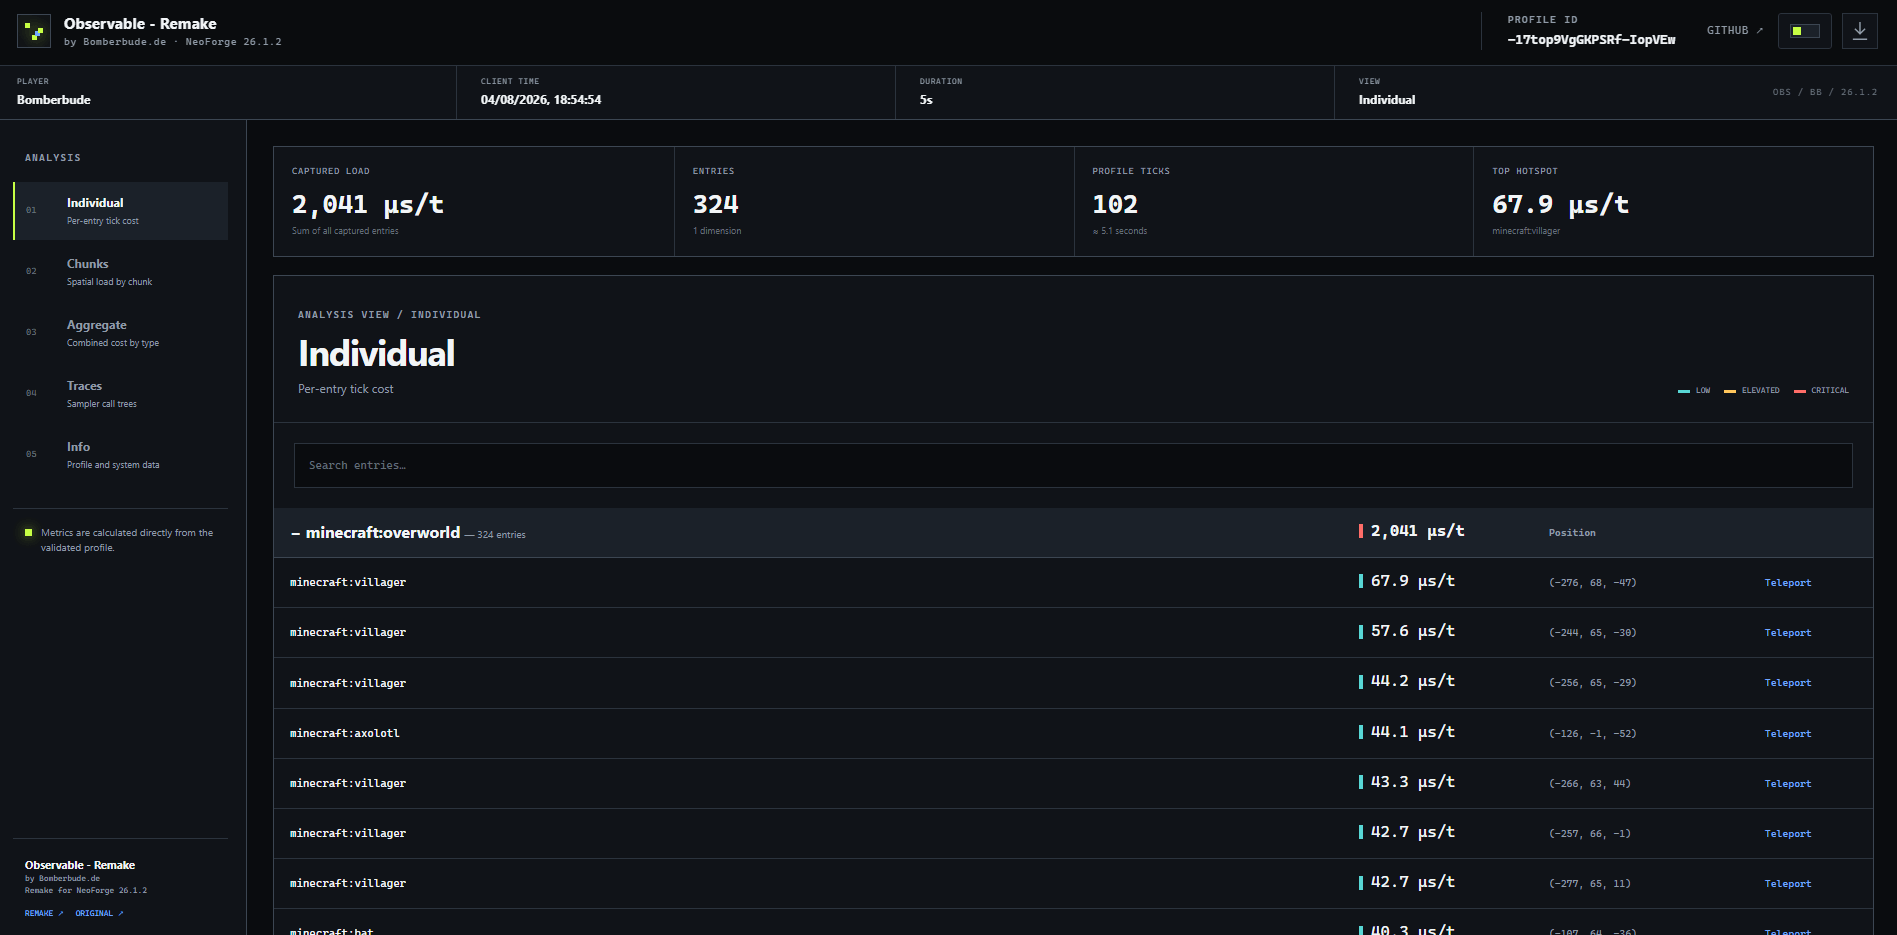Image resolution: width=1897 pixels, height=935 pixels.
Task: Teleport to the 67.9 µs/t villager
Action: 1787,583
